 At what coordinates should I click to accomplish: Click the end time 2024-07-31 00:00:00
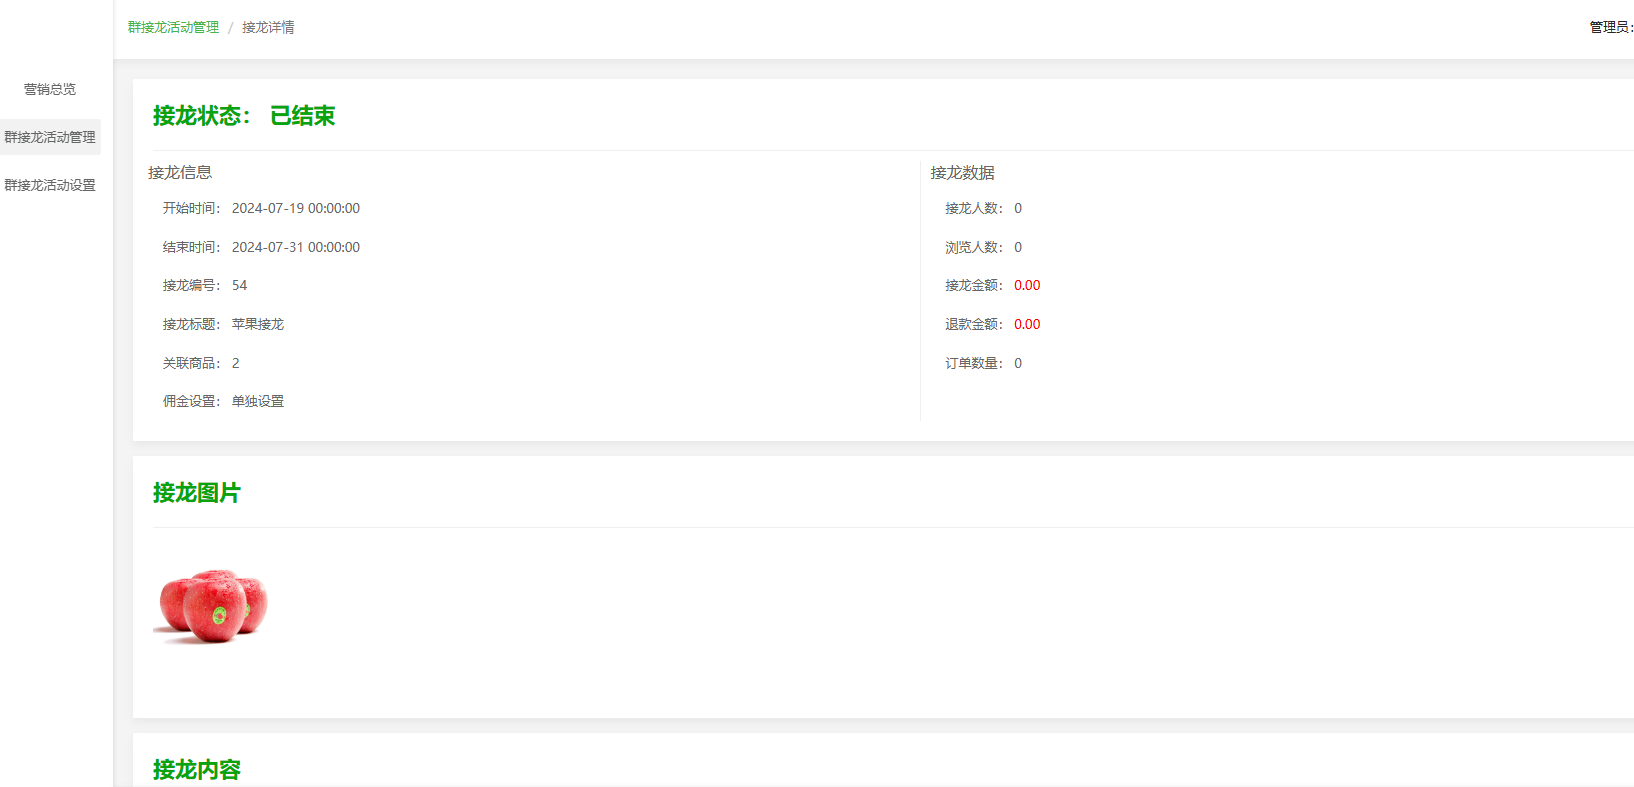pyautogui.click(x=296, y=247)
